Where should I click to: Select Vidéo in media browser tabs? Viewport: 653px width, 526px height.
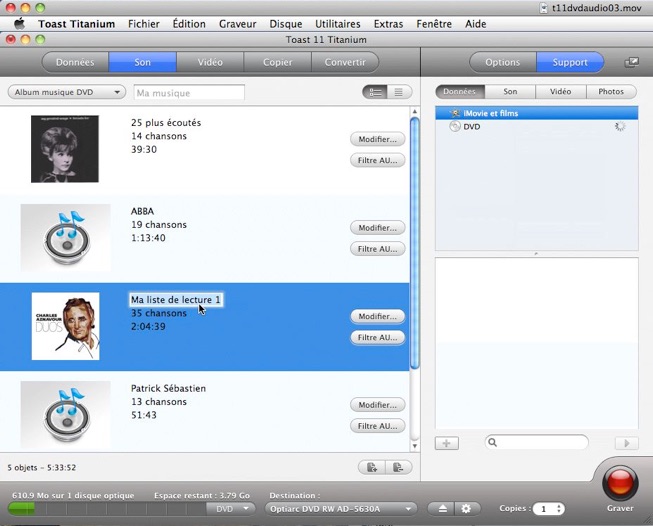(561, 92)
